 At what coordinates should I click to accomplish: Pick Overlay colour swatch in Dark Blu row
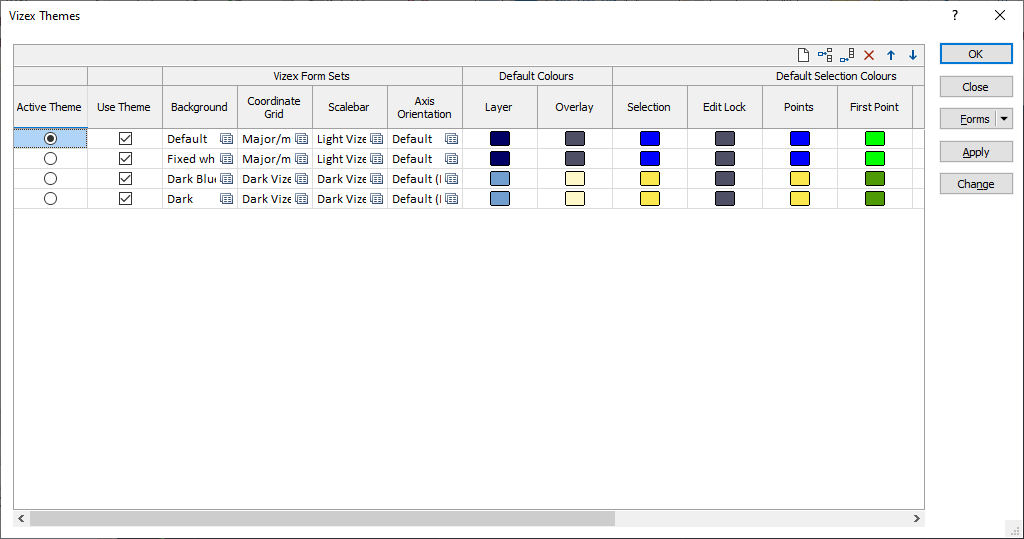click(575, 178)
